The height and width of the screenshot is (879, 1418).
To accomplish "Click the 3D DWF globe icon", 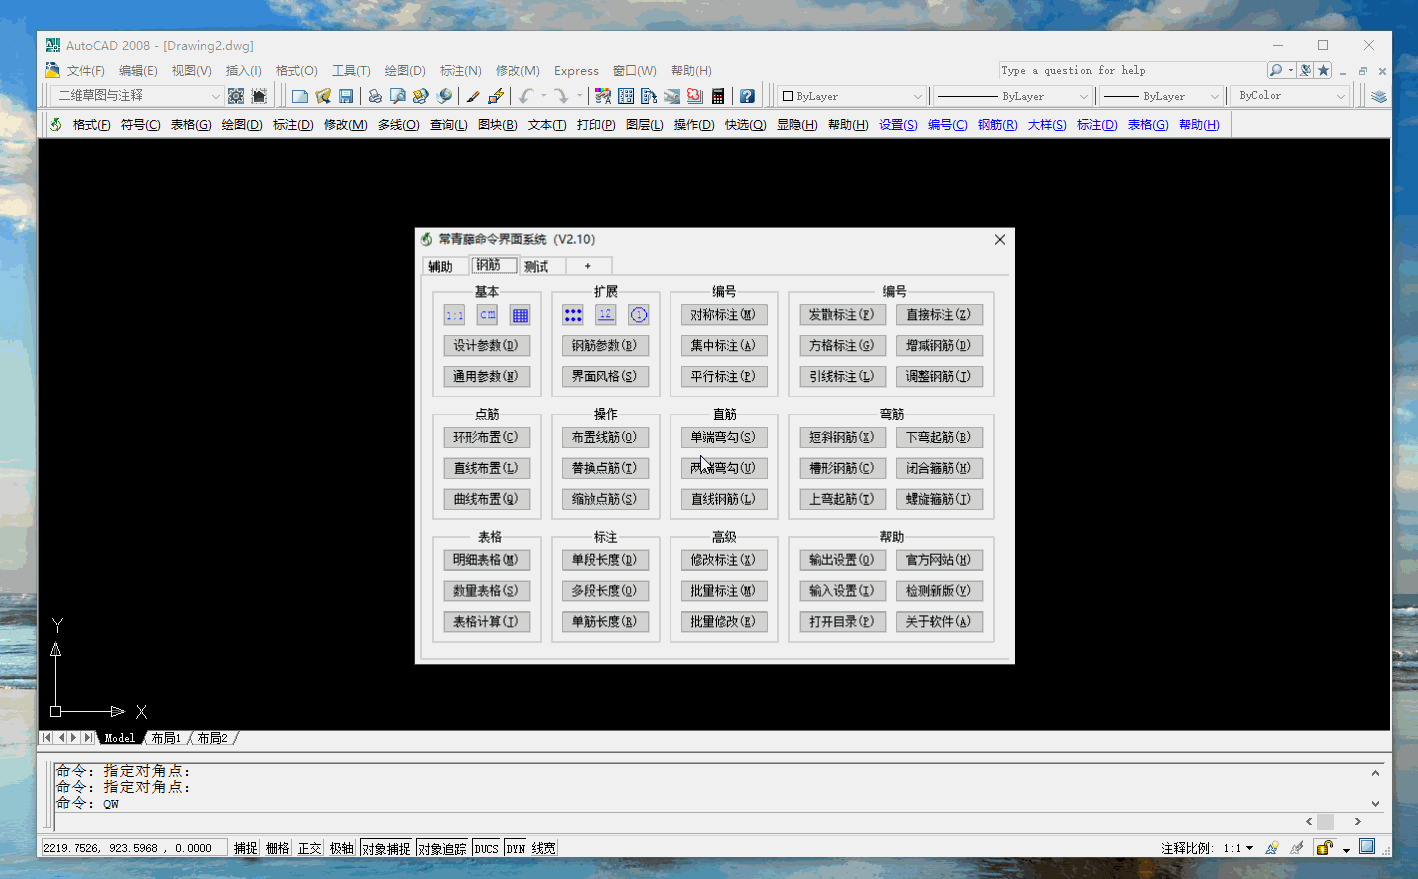I will [x=444, y=96].
